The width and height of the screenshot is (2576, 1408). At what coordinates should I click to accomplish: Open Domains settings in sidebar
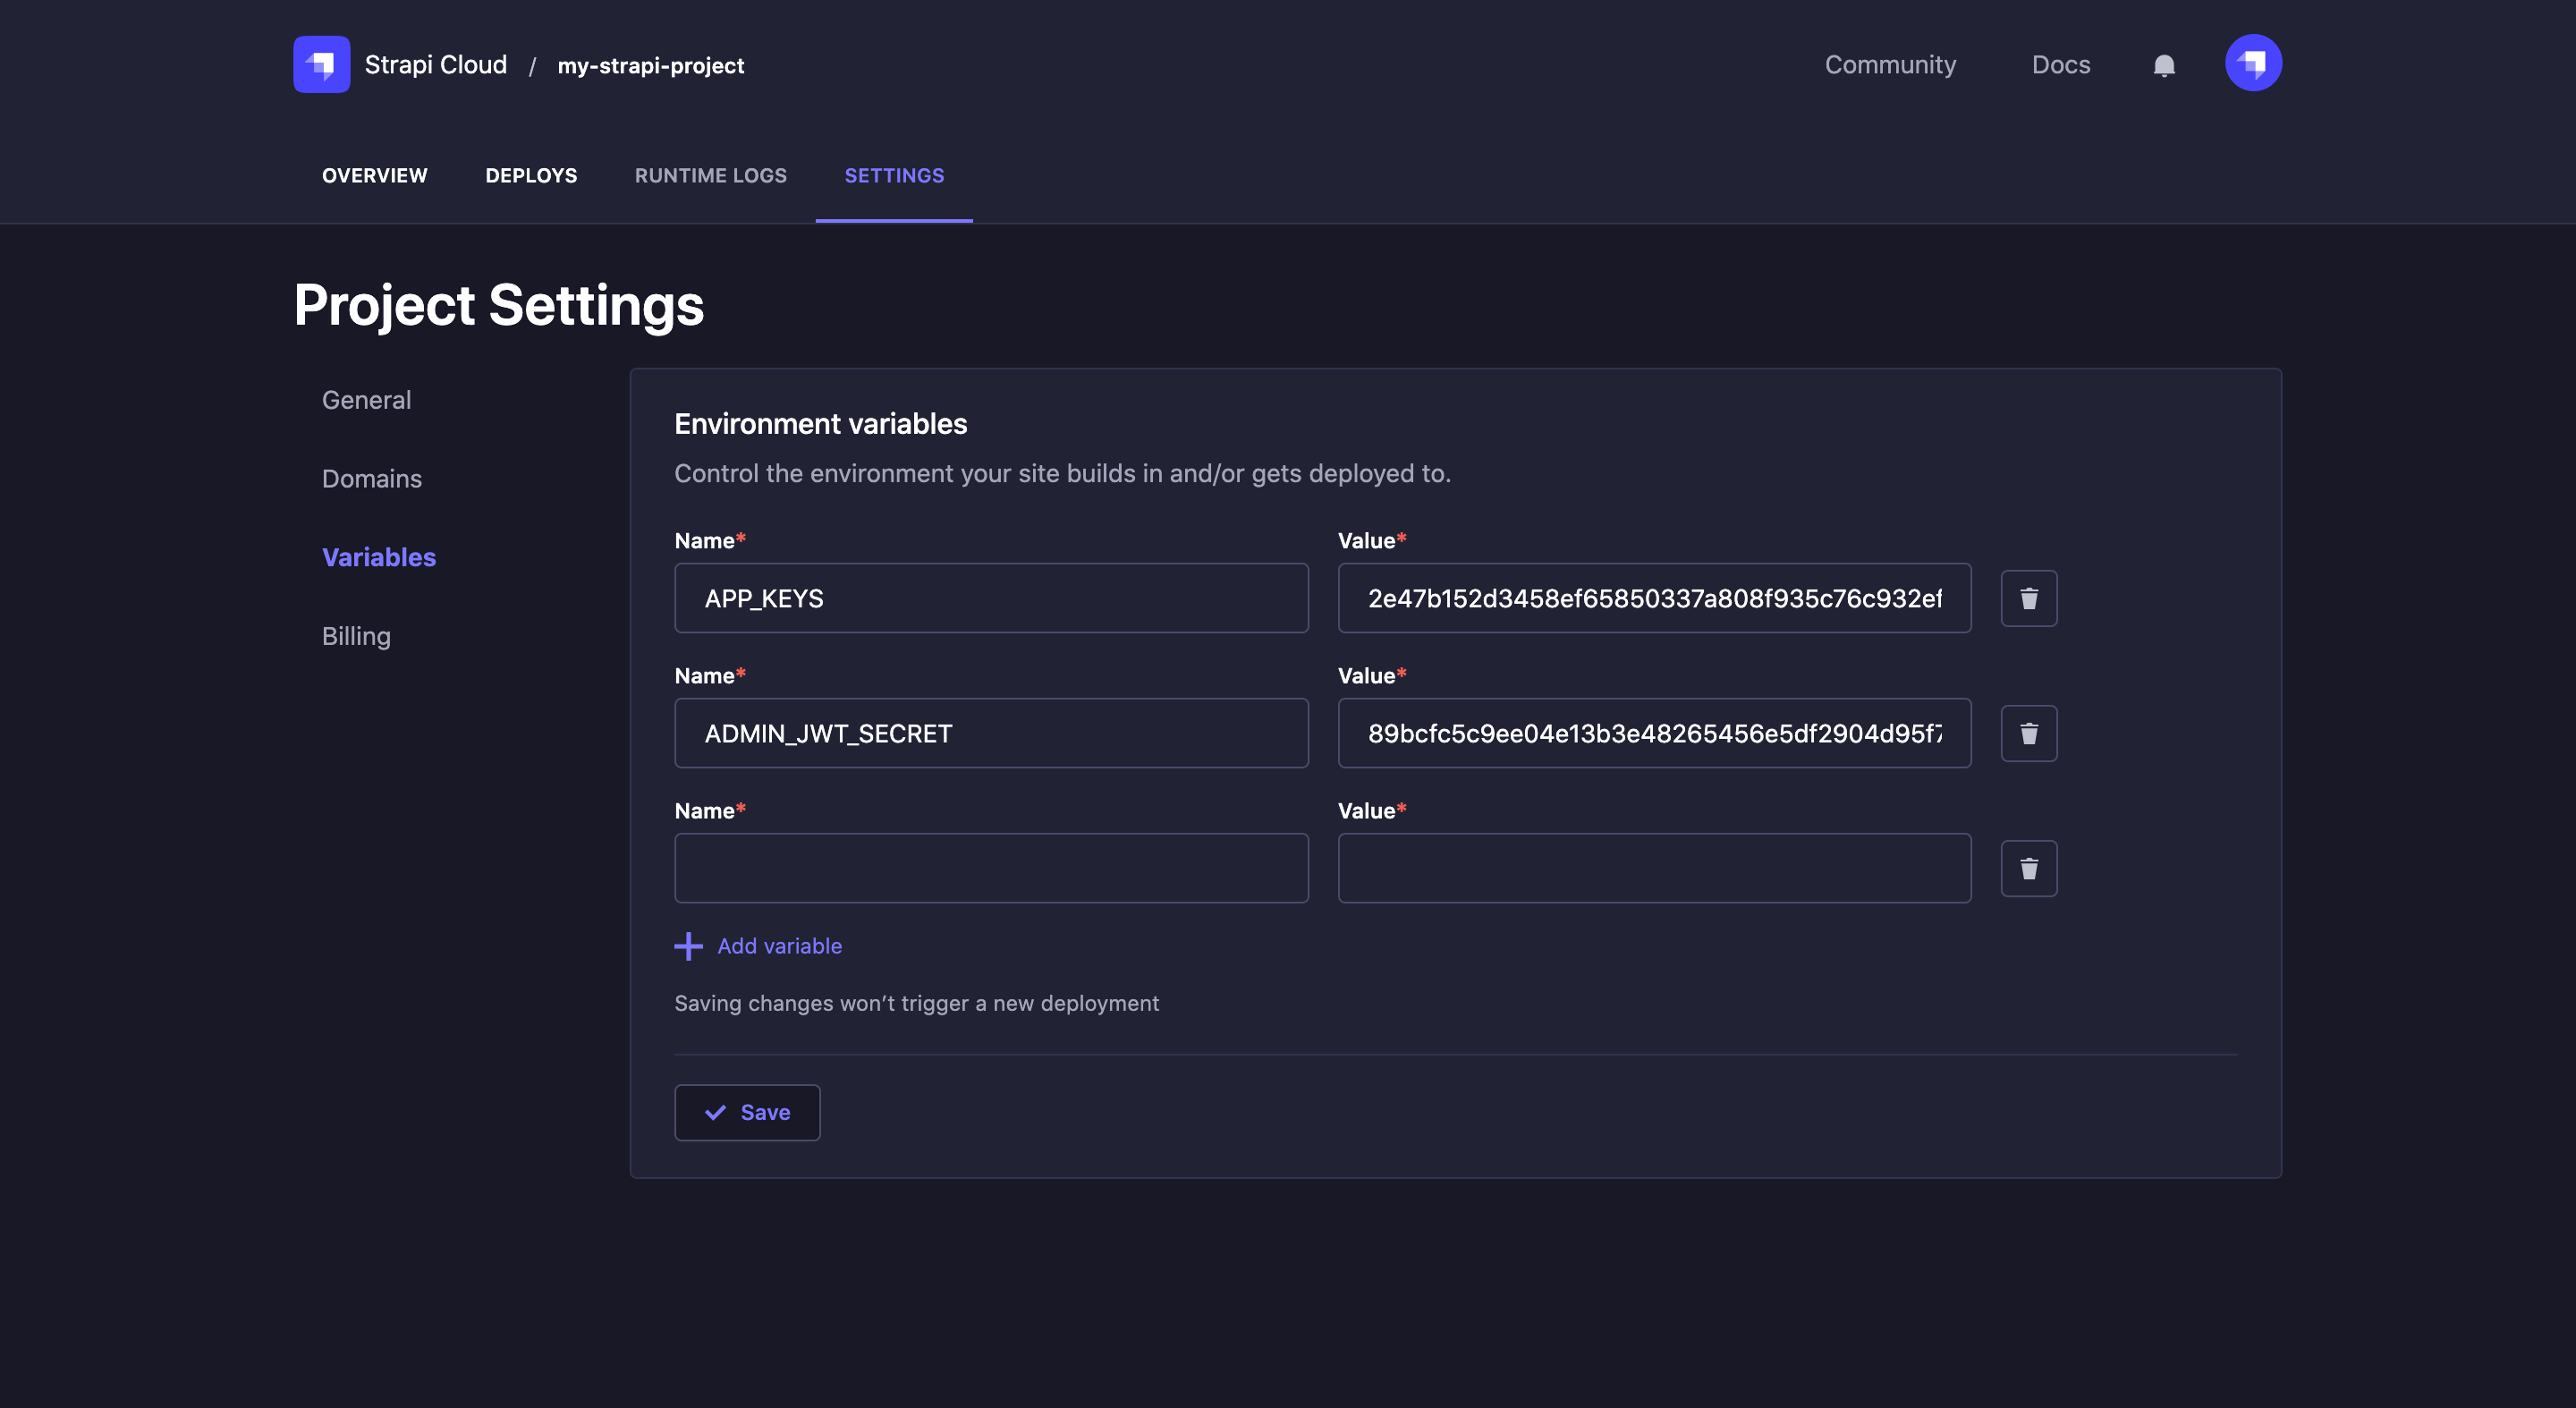pyautogui.click(x=371, y=479)
